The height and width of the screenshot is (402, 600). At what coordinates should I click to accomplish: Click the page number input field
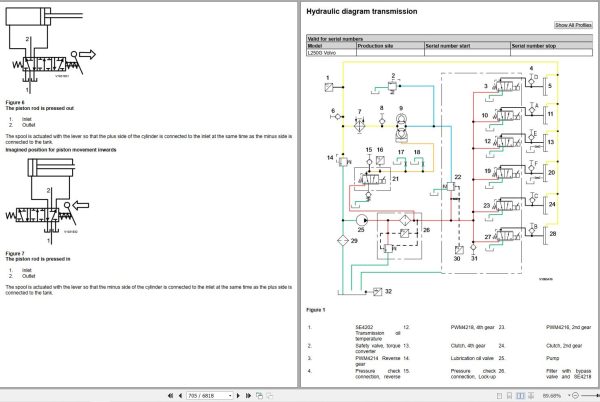click(207, 395)
